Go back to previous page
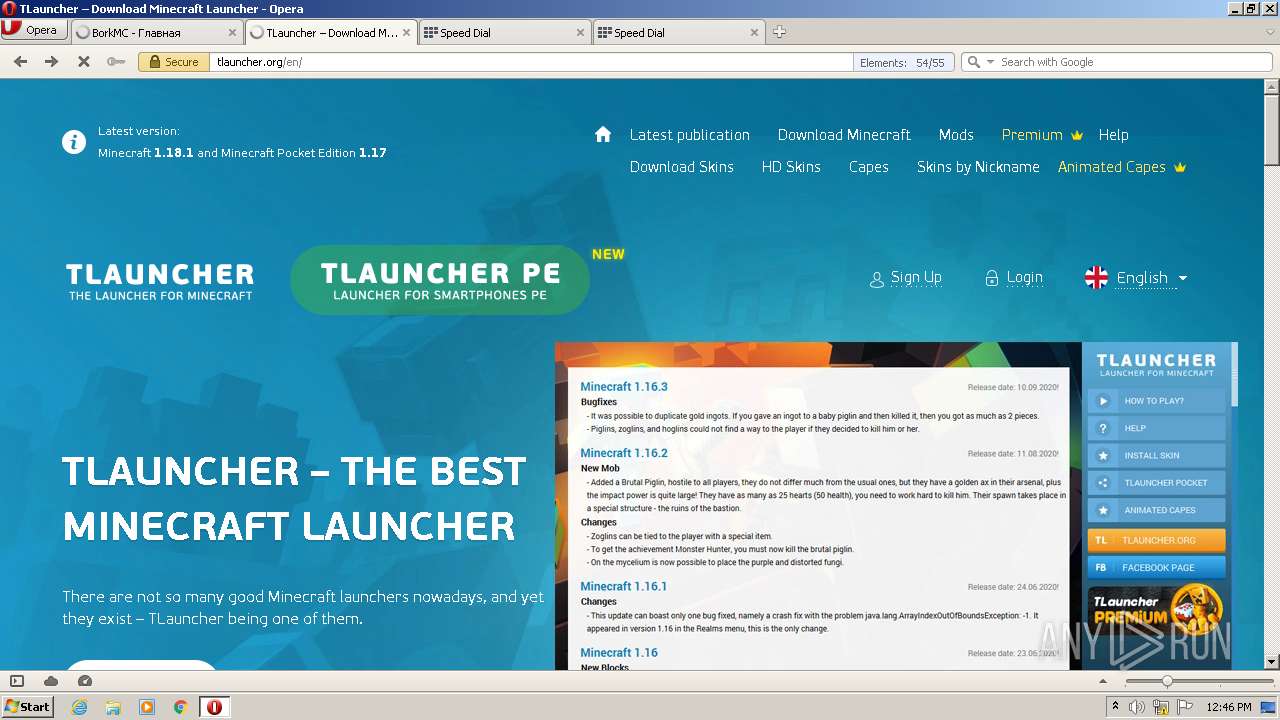This screenshot has height=720, width=1280. [x=20, y=62]
